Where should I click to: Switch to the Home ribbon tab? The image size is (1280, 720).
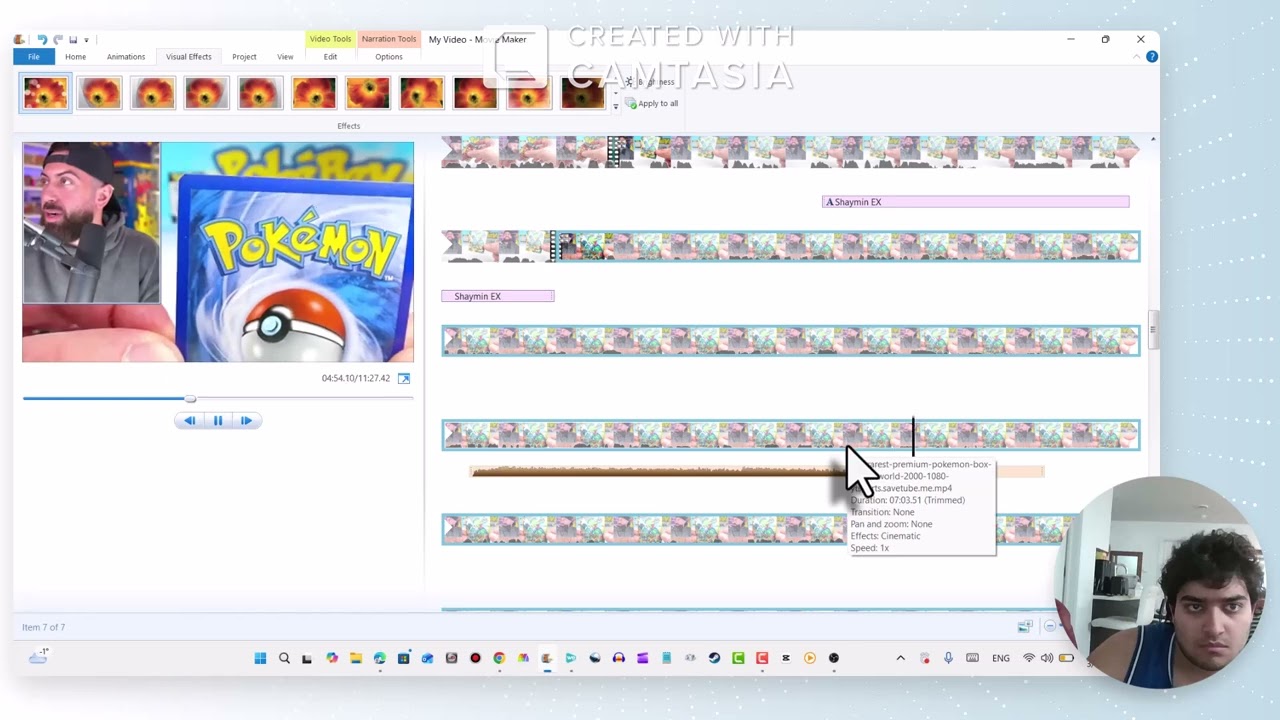point(75,57)
